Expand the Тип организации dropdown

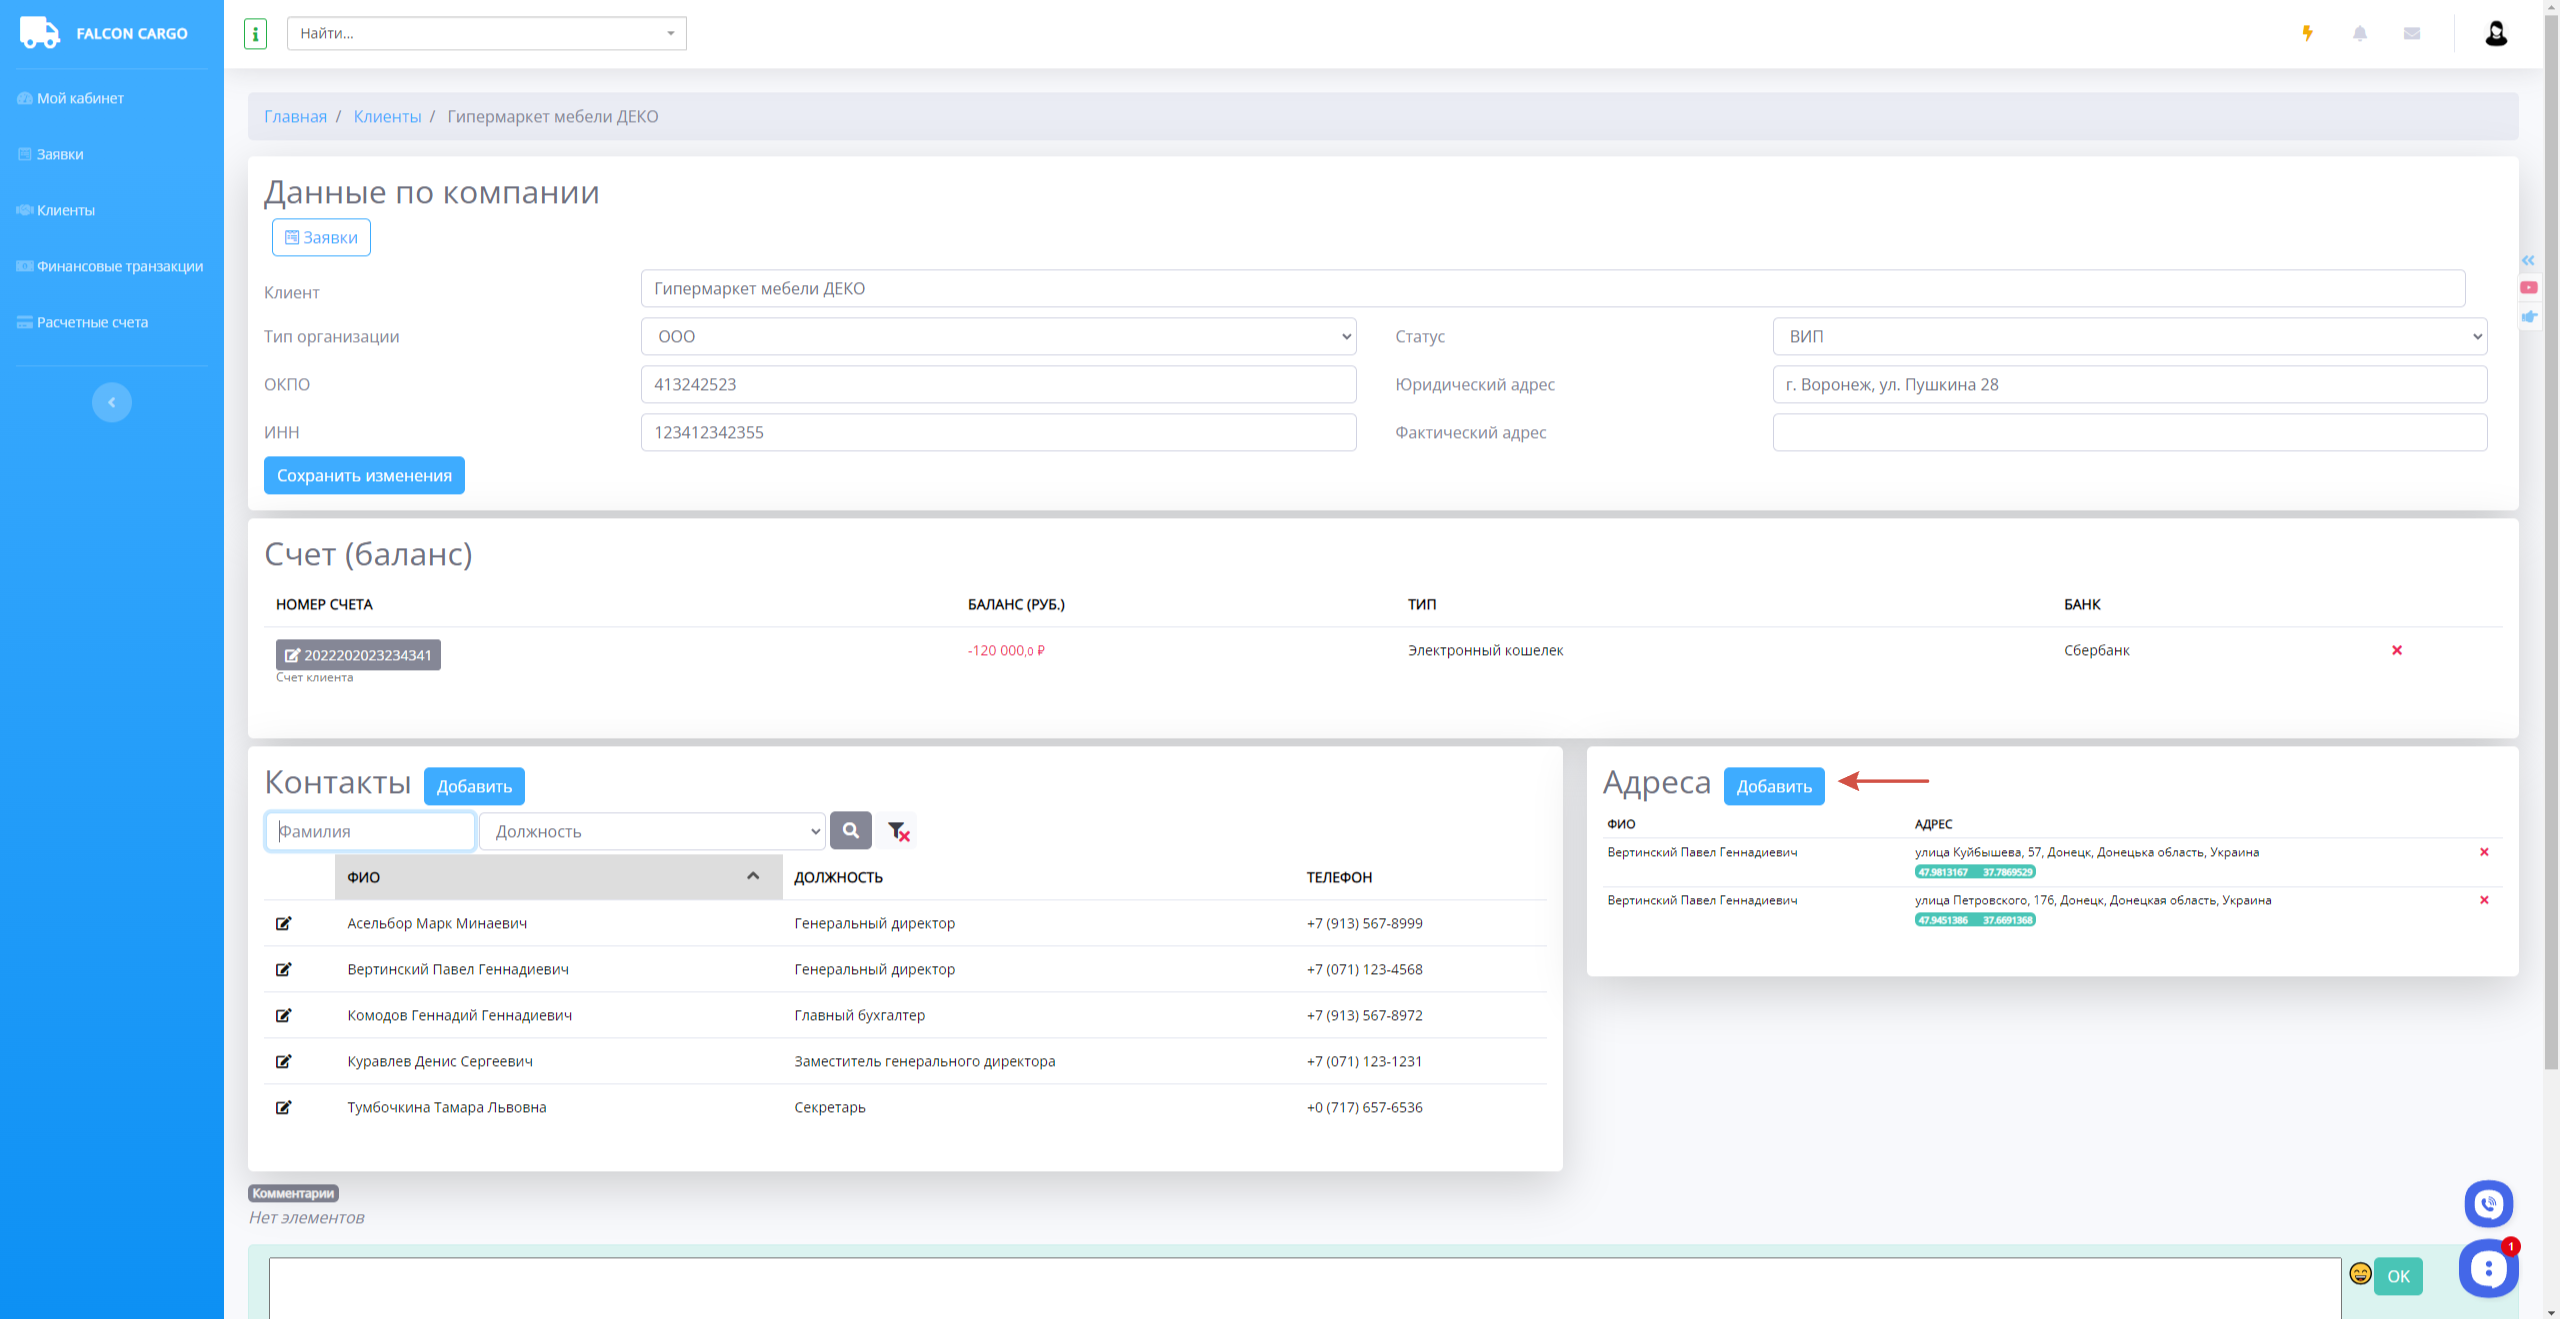click(998, 337)
